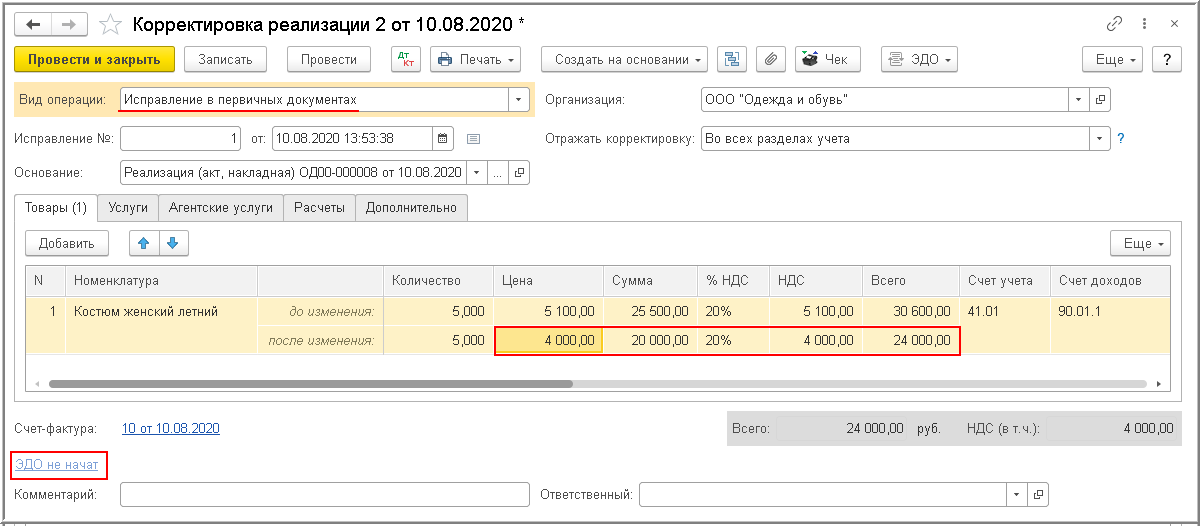Open Печать dropdown menu
This screenshot has width=1200, height=526.
[476, 59]
